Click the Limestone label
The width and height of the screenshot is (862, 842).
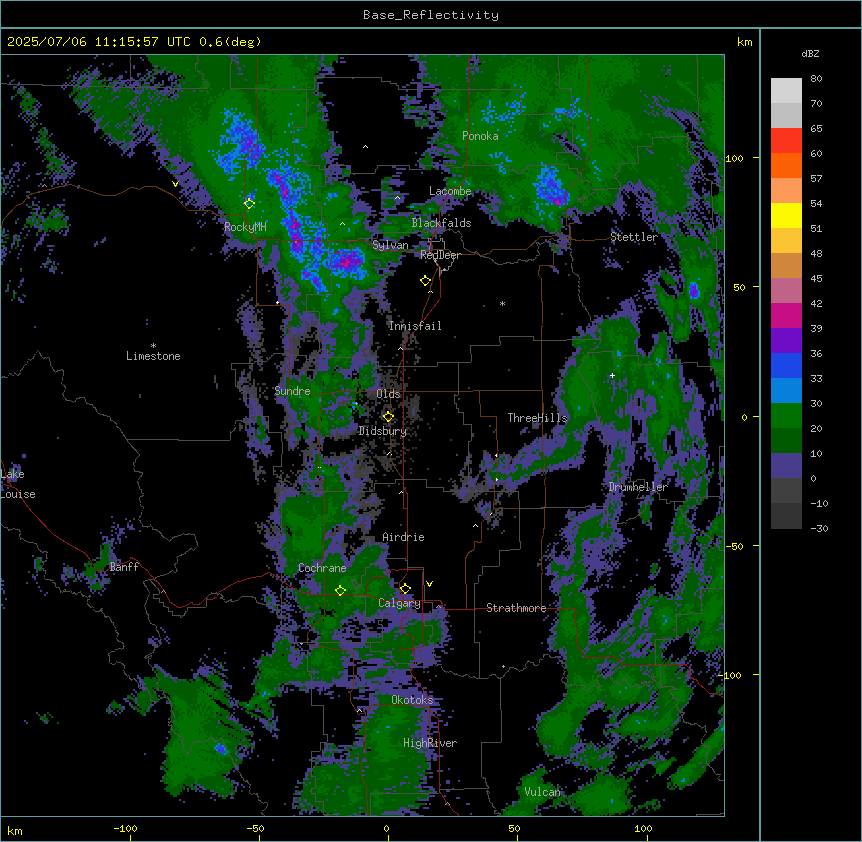click(153, 356)
